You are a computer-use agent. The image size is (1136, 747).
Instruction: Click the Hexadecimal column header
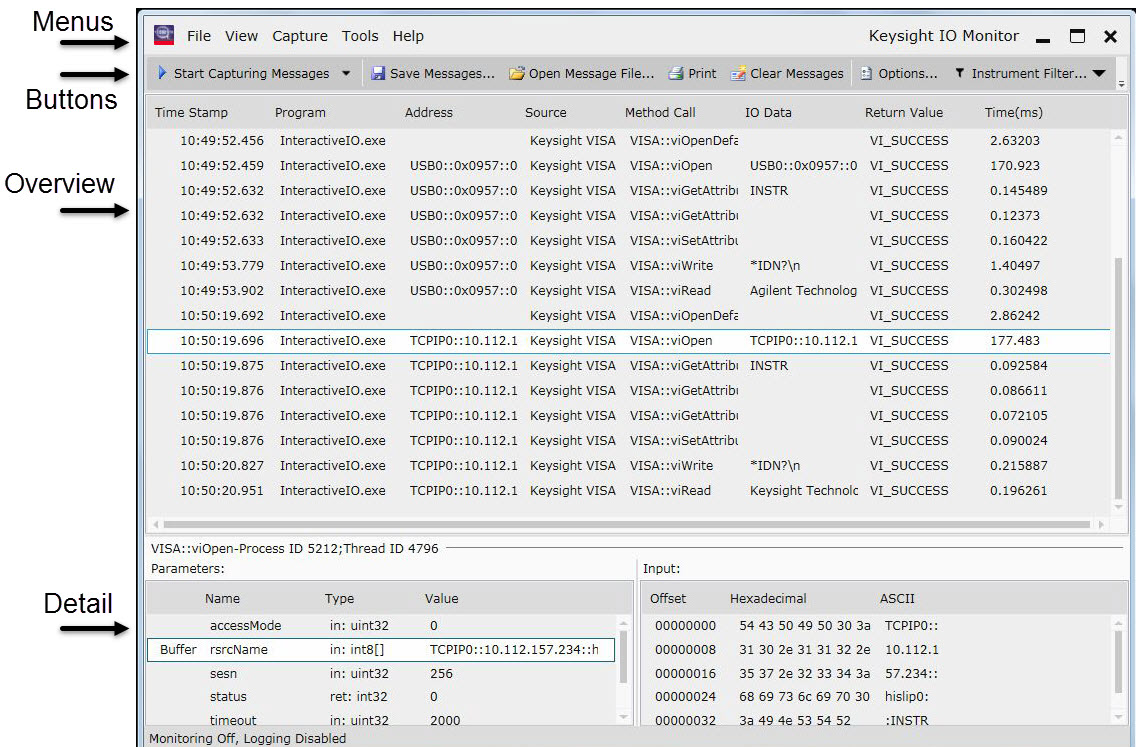(x=768, y=598)
